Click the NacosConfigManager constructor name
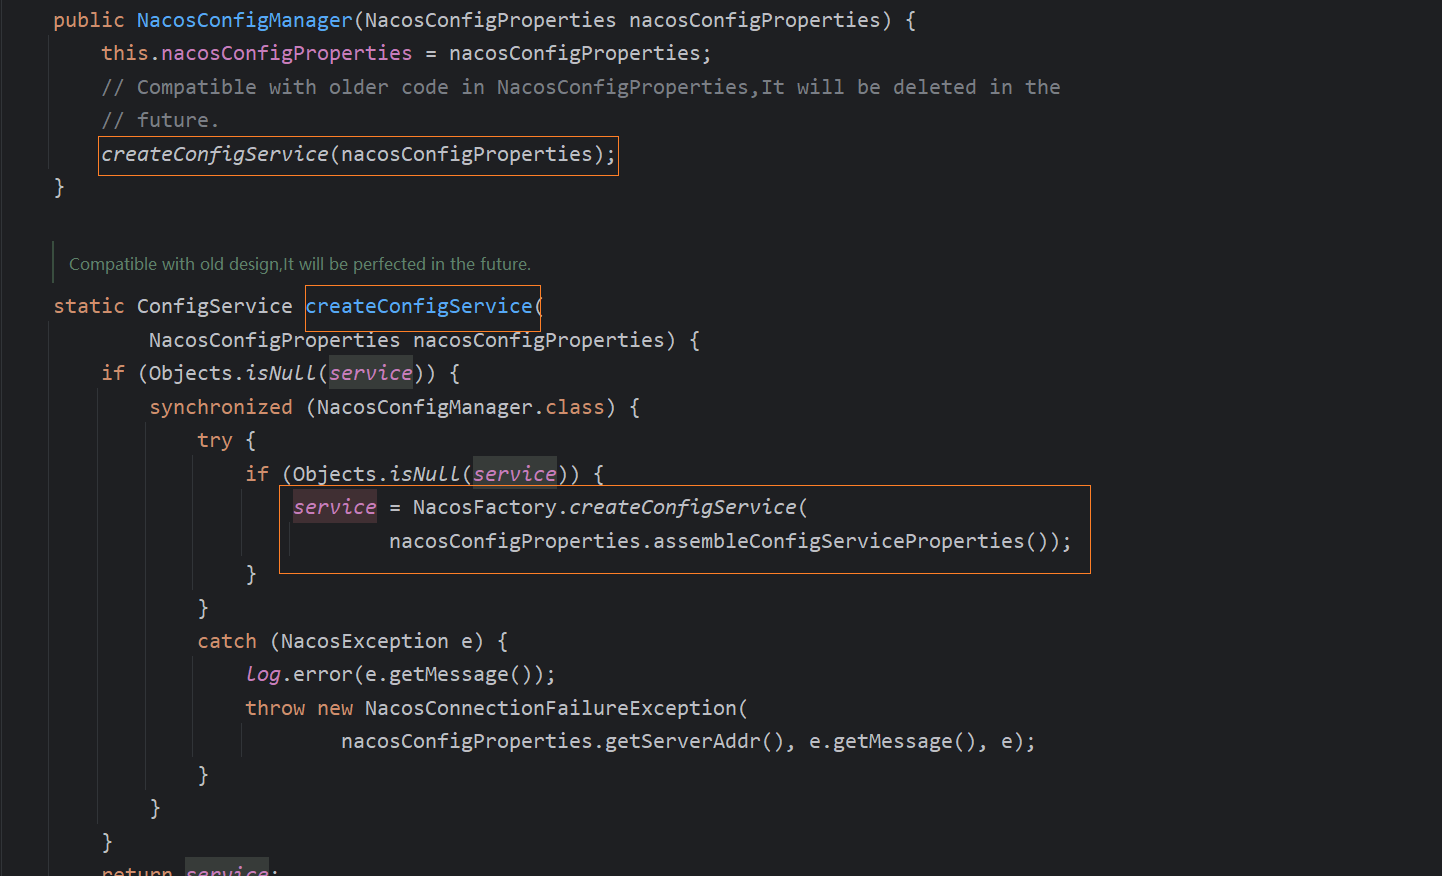This screenshot has height=876, width=1442. pyautogui.click(x=244, y=20)
